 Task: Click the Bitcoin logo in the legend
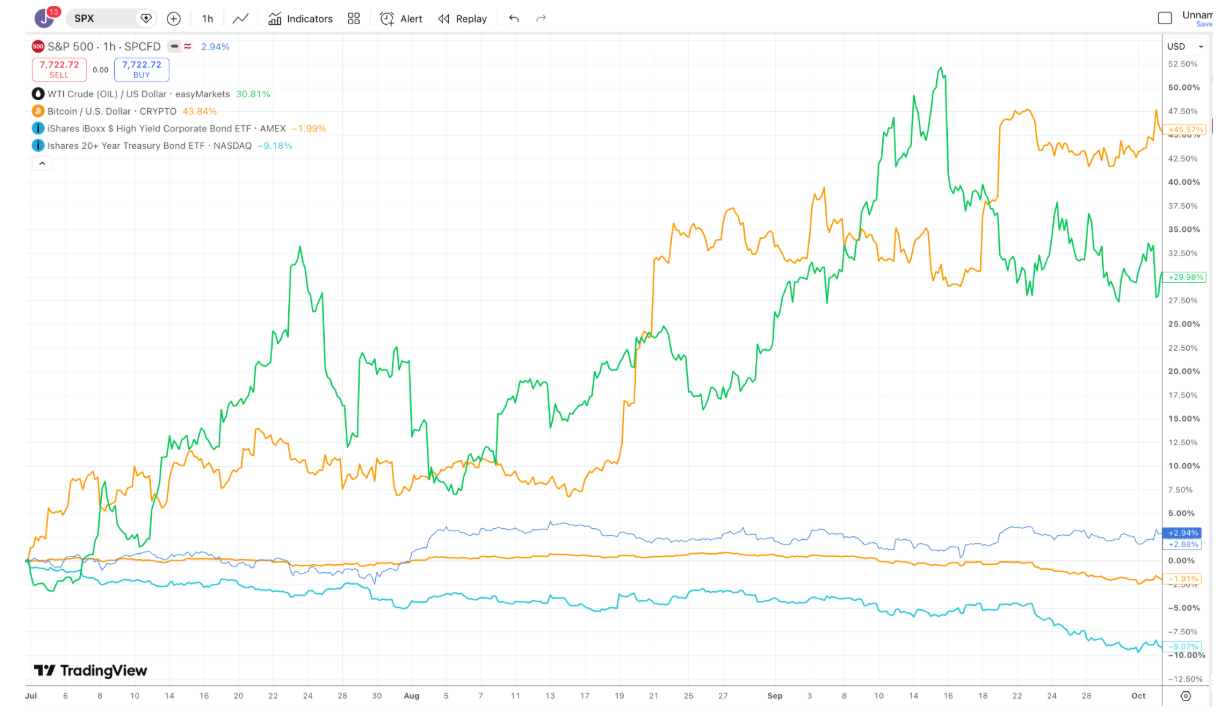tap(38, 111)
